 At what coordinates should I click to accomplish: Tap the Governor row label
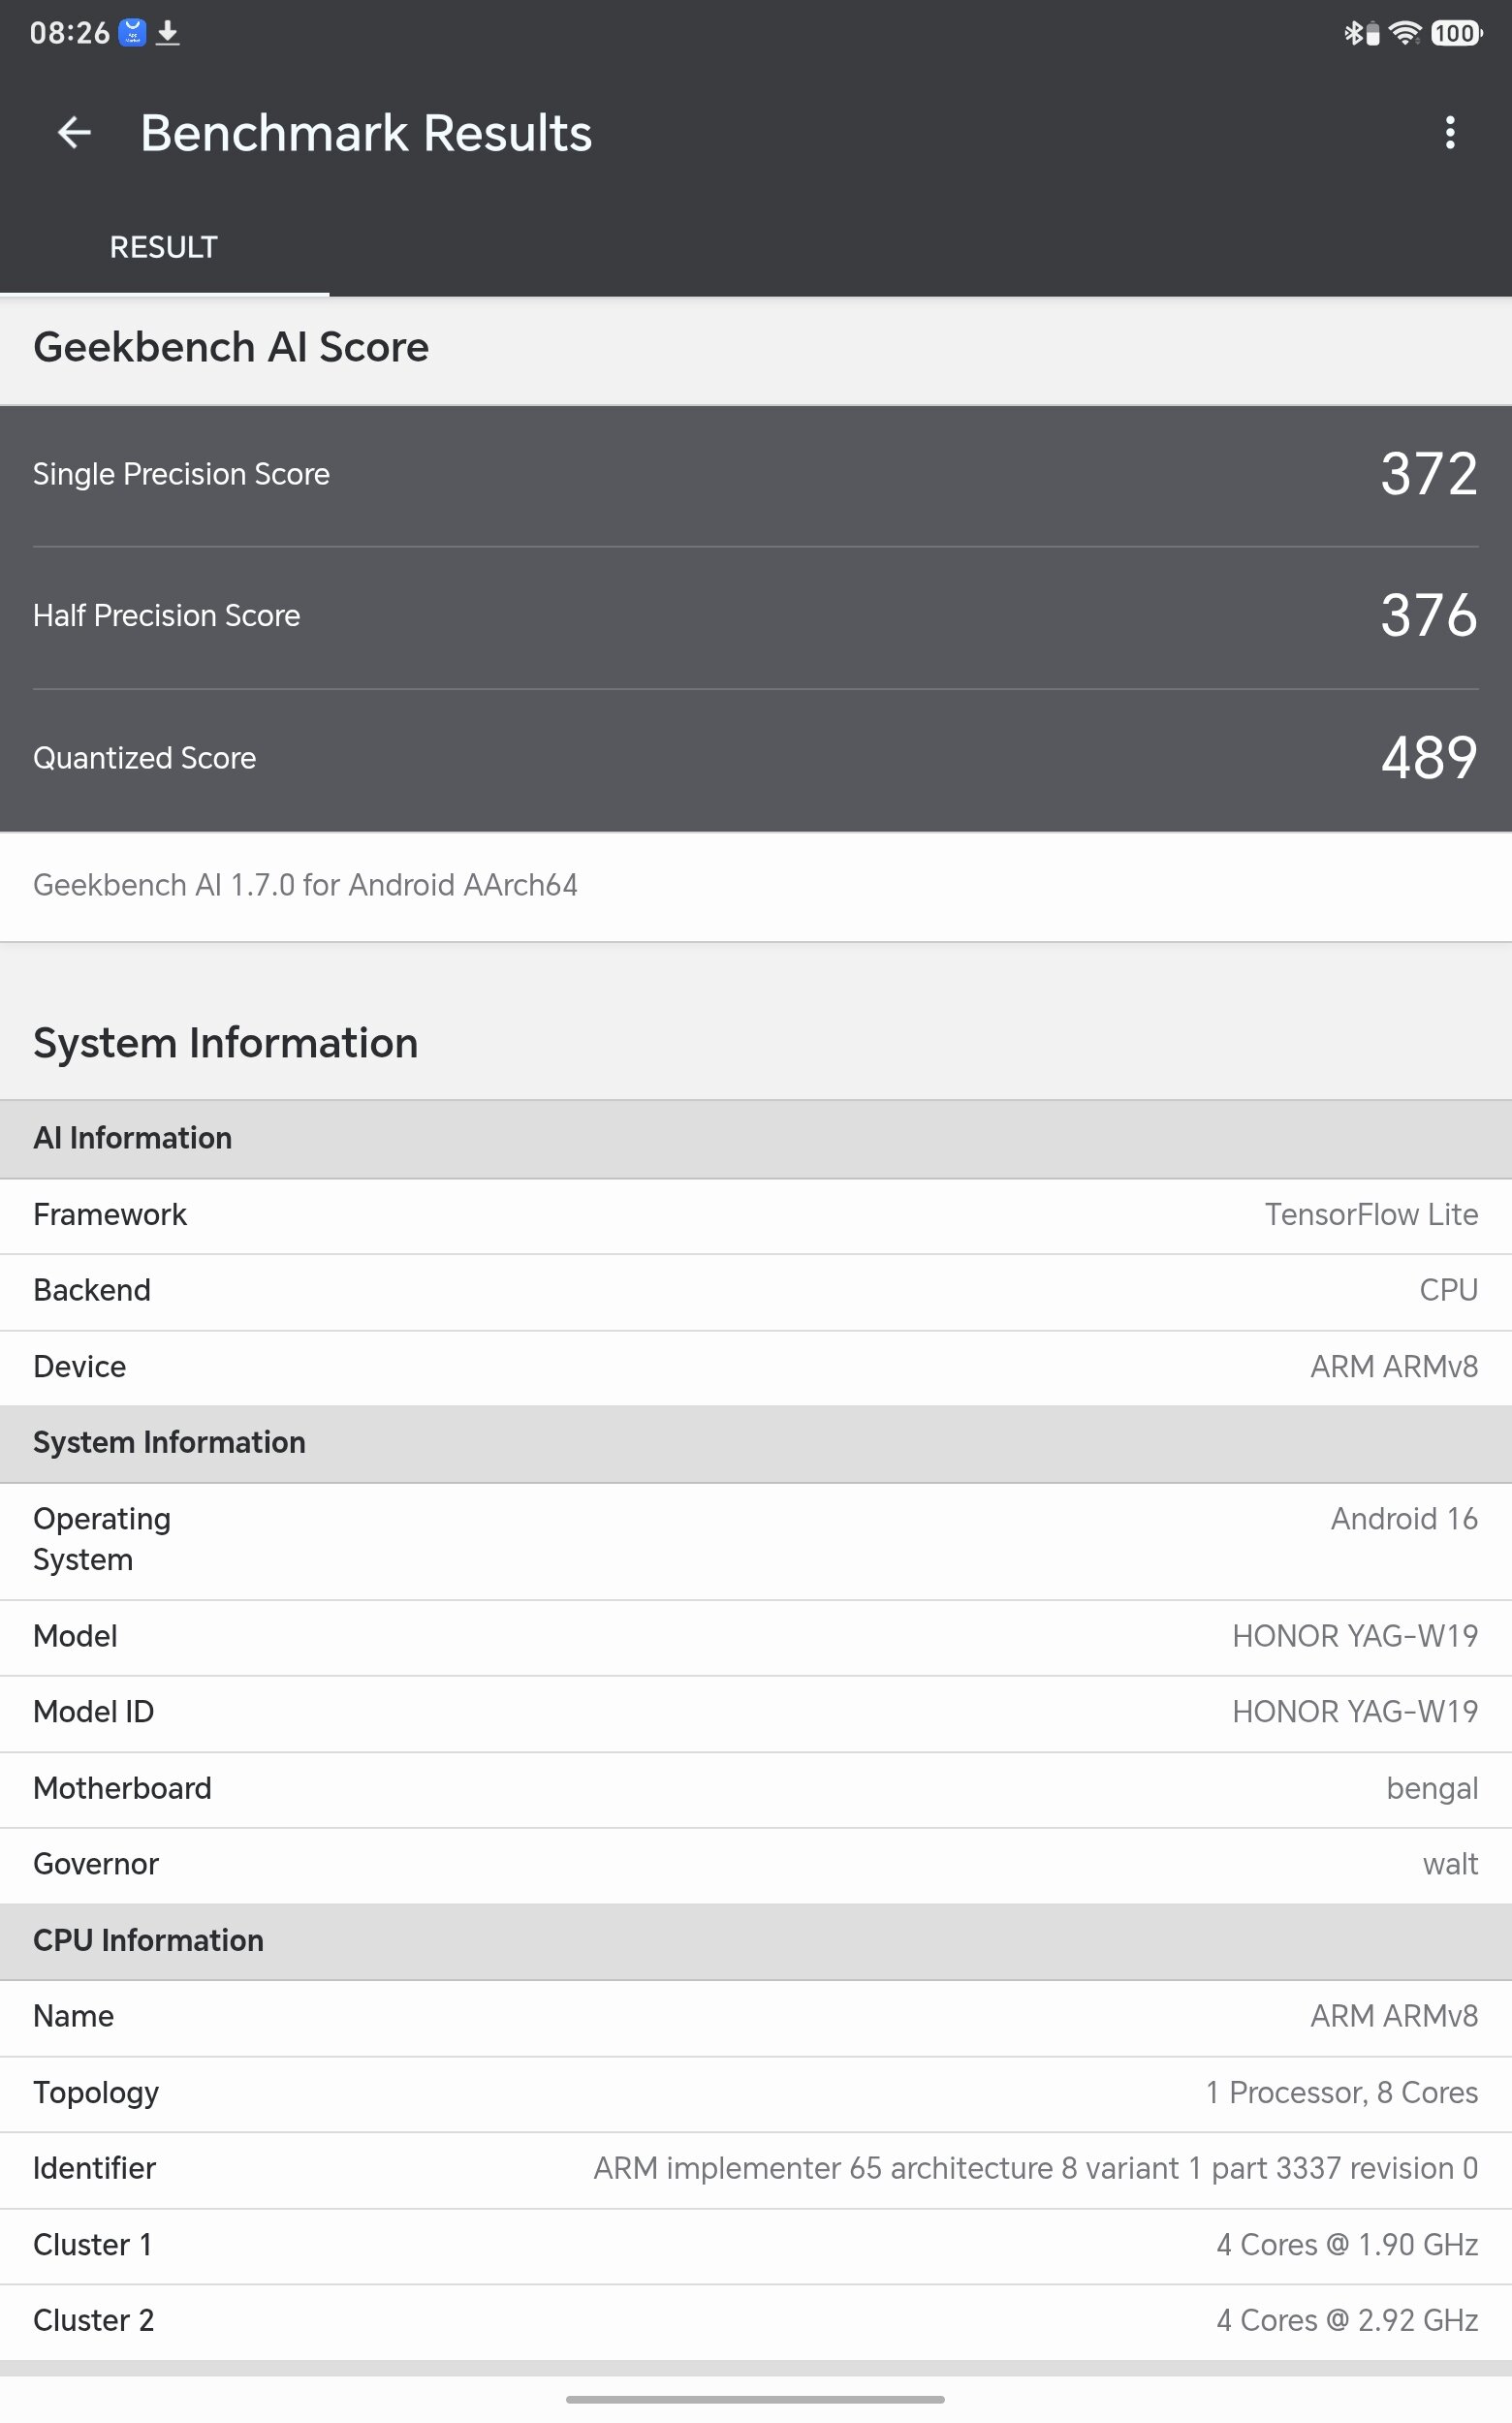tap(96, 1865)
